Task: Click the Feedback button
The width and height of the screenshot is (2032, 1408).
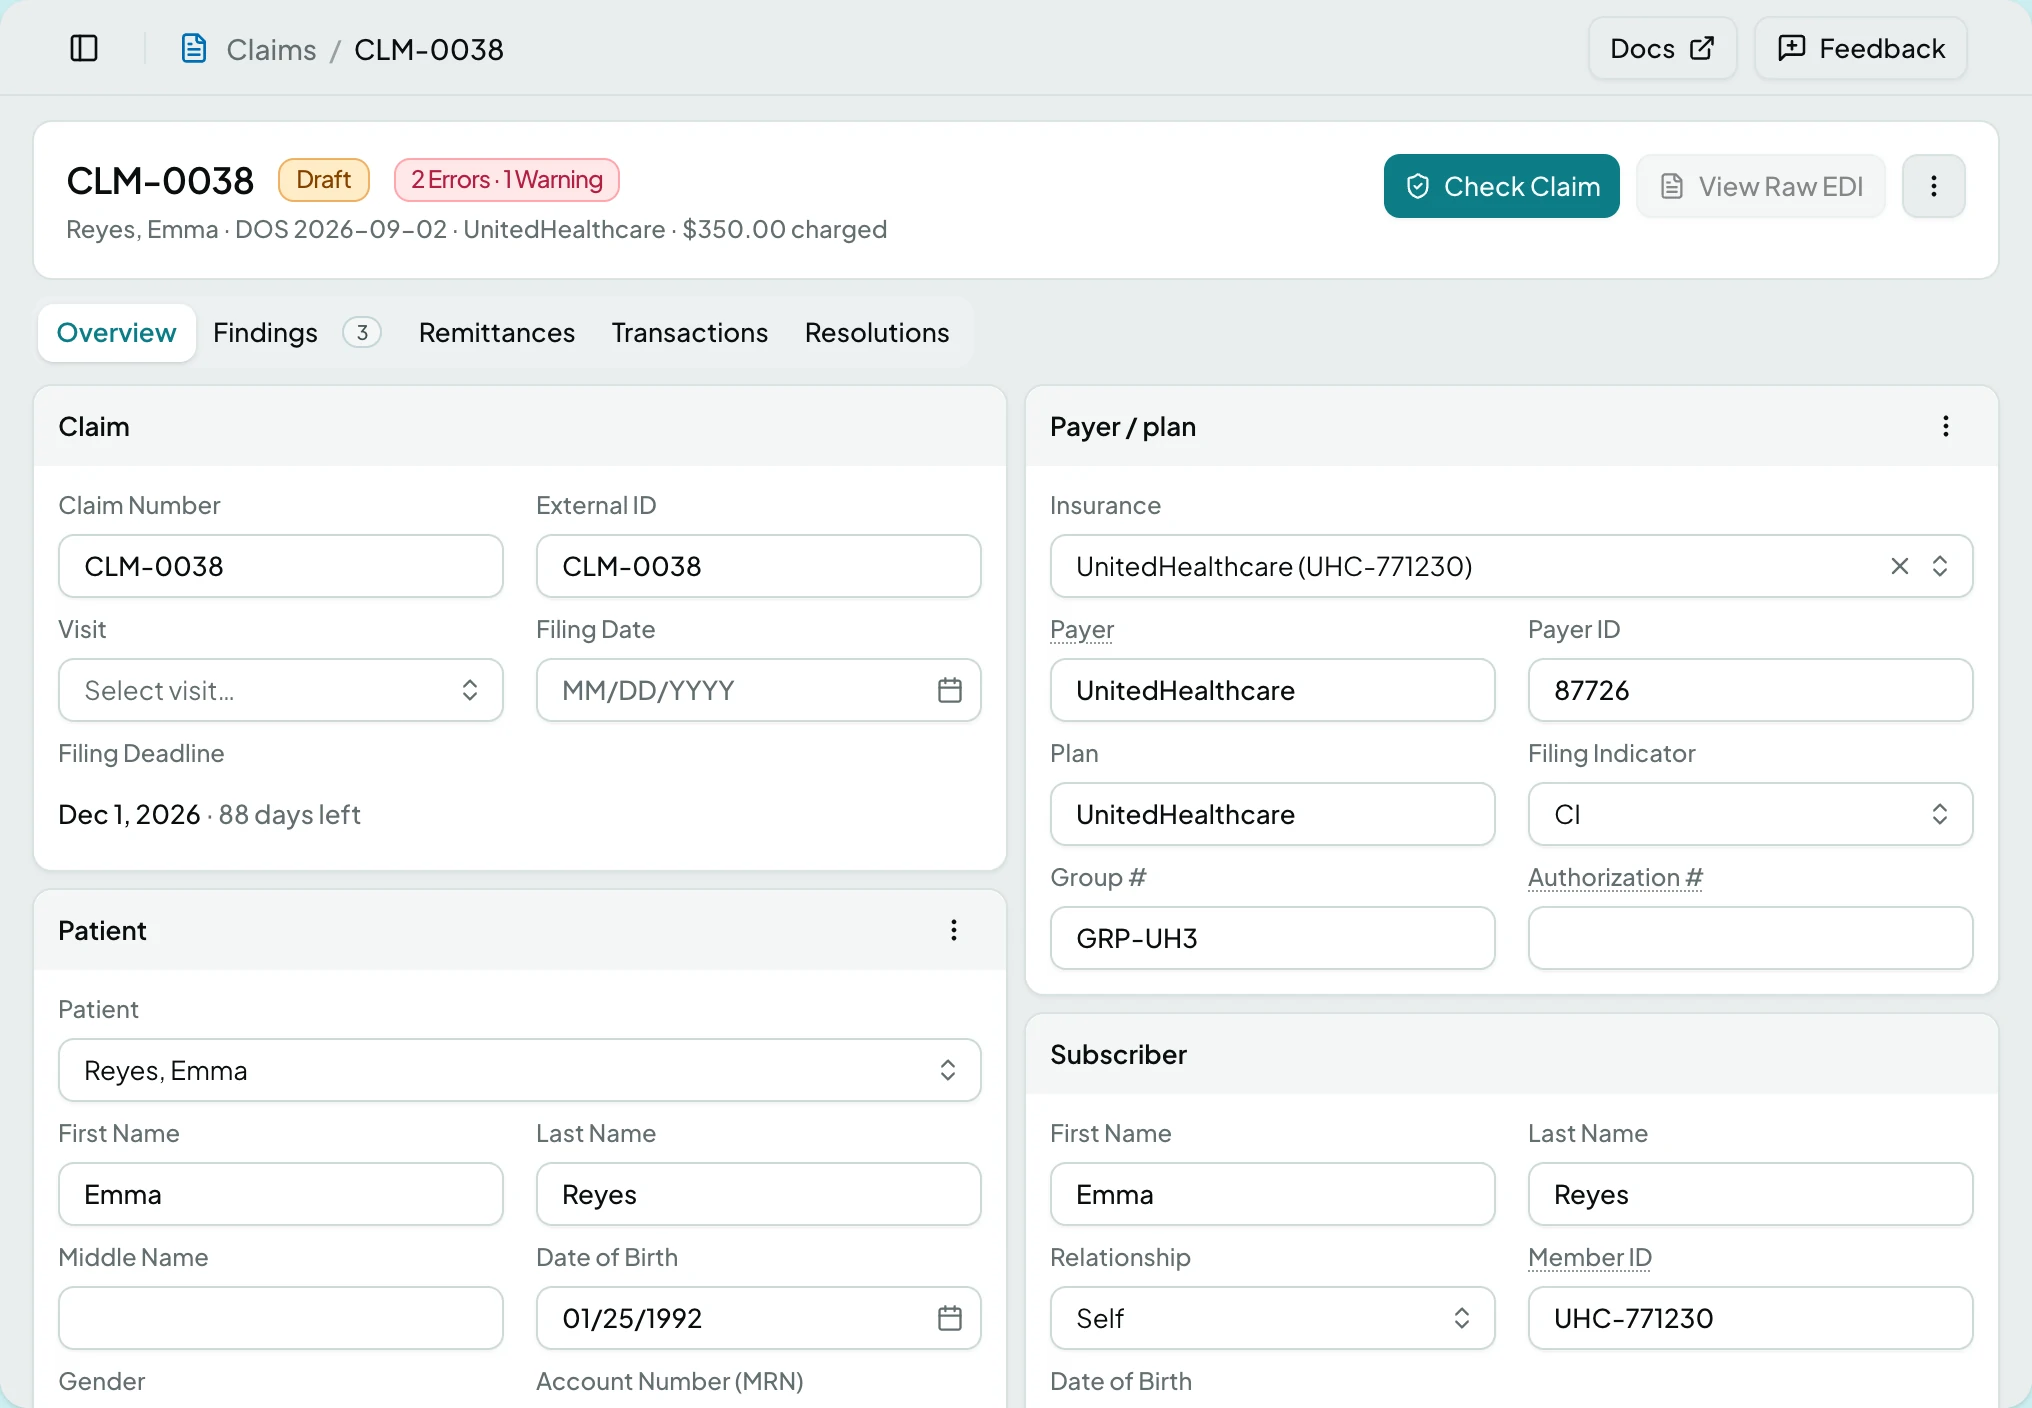Action: pyautogui.click(x=1861, y=48)
